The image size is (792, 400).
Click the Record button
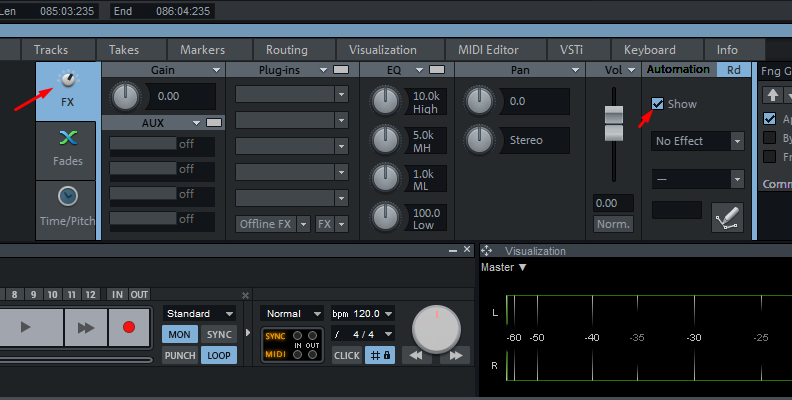[x=129, y=327]
